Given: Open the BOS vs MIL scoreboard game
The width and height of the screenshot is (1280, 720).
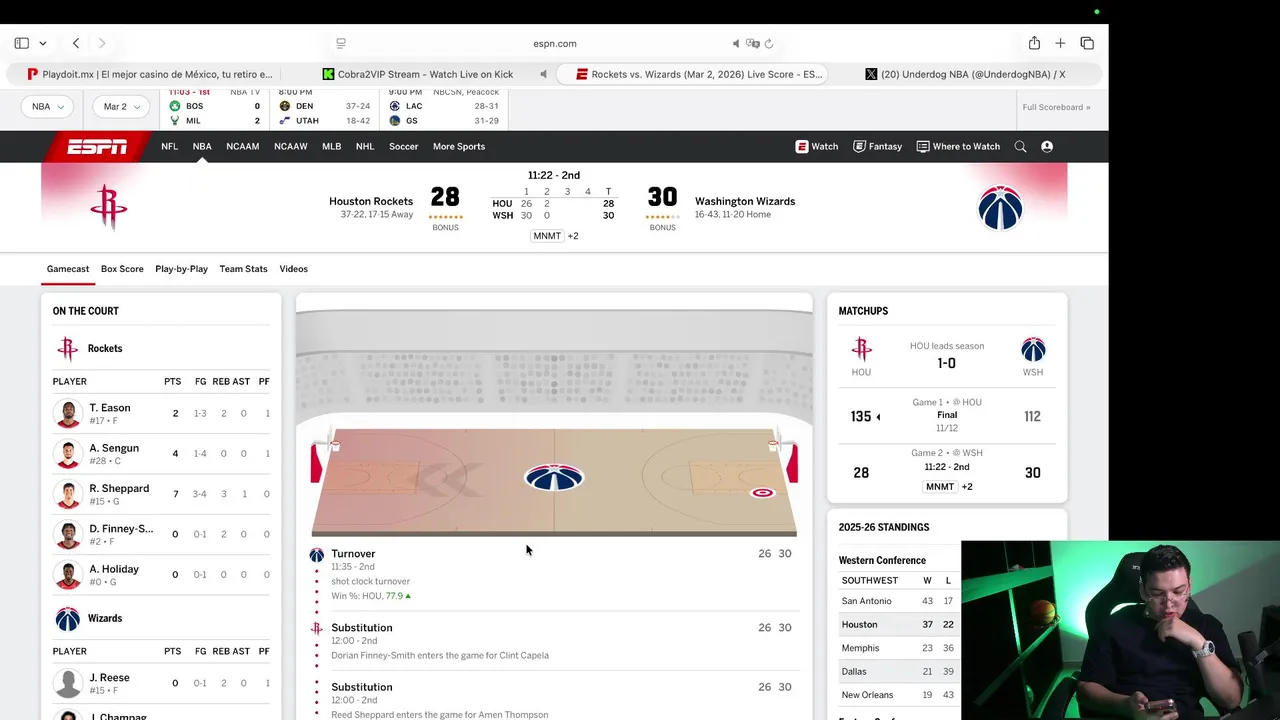Looking at the screenshot, I should point(215,107).
